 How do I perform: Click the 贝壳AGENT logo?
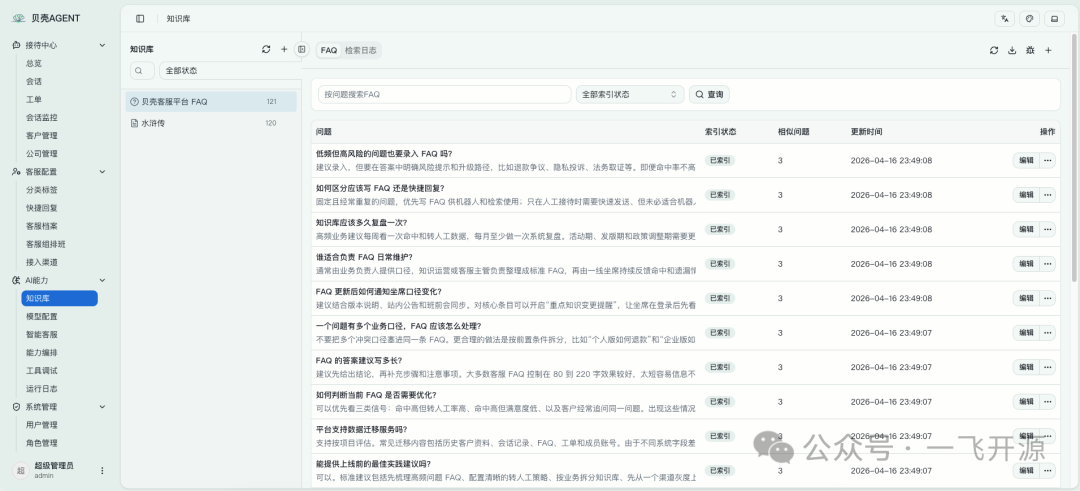47,19
